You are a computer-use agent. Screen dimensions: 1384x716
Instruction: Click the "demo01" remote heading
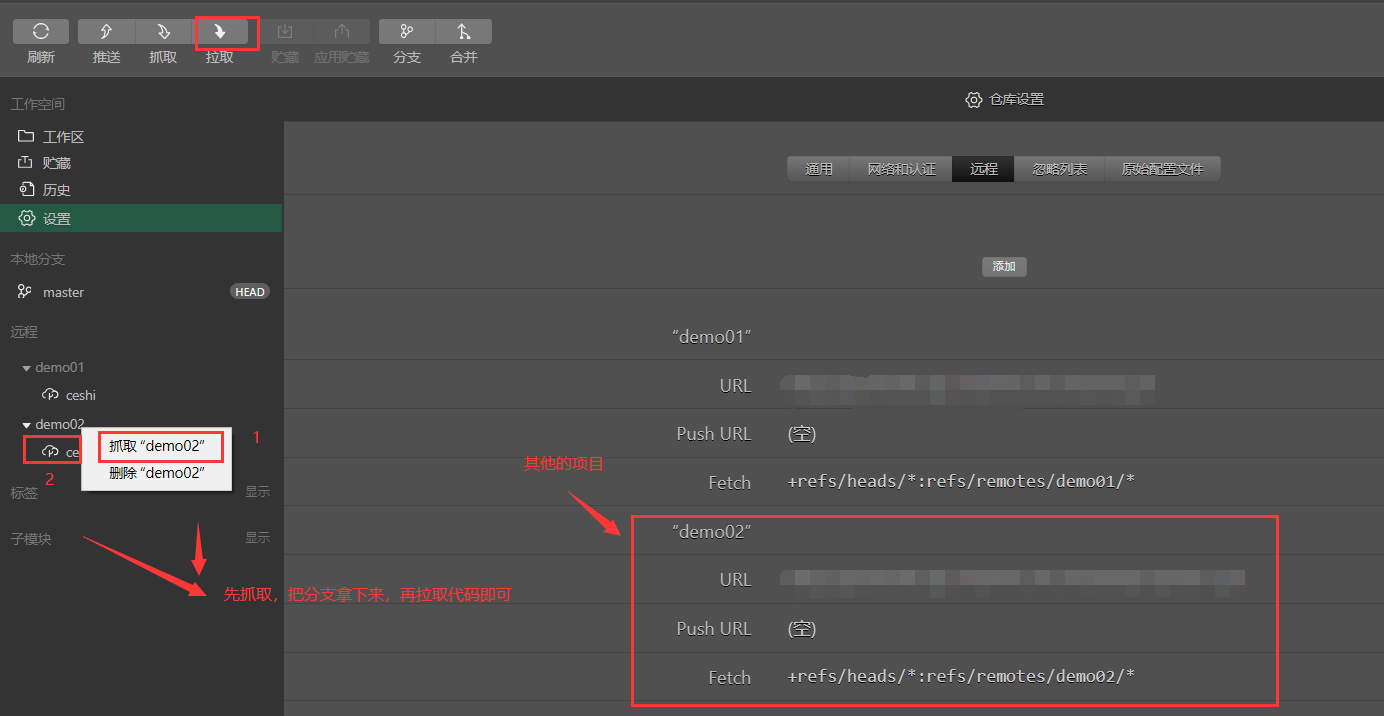coord(711,337)
